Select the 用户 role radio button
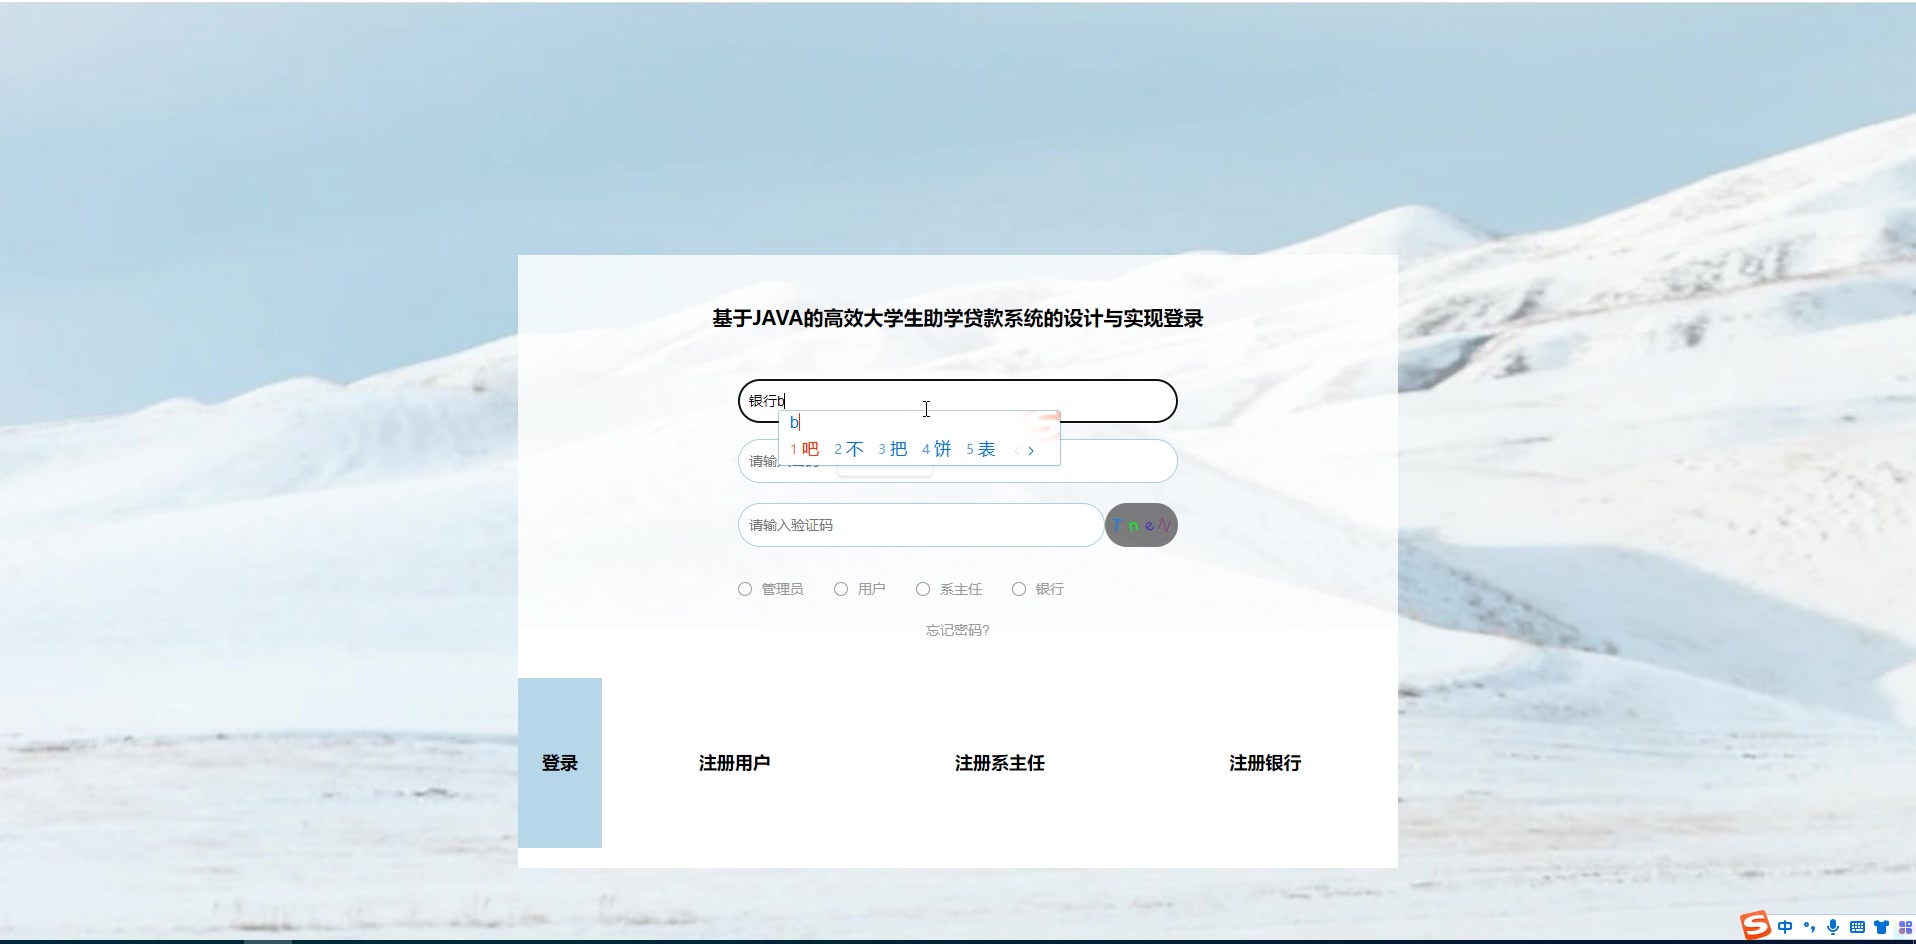 (x=841, y=589)
